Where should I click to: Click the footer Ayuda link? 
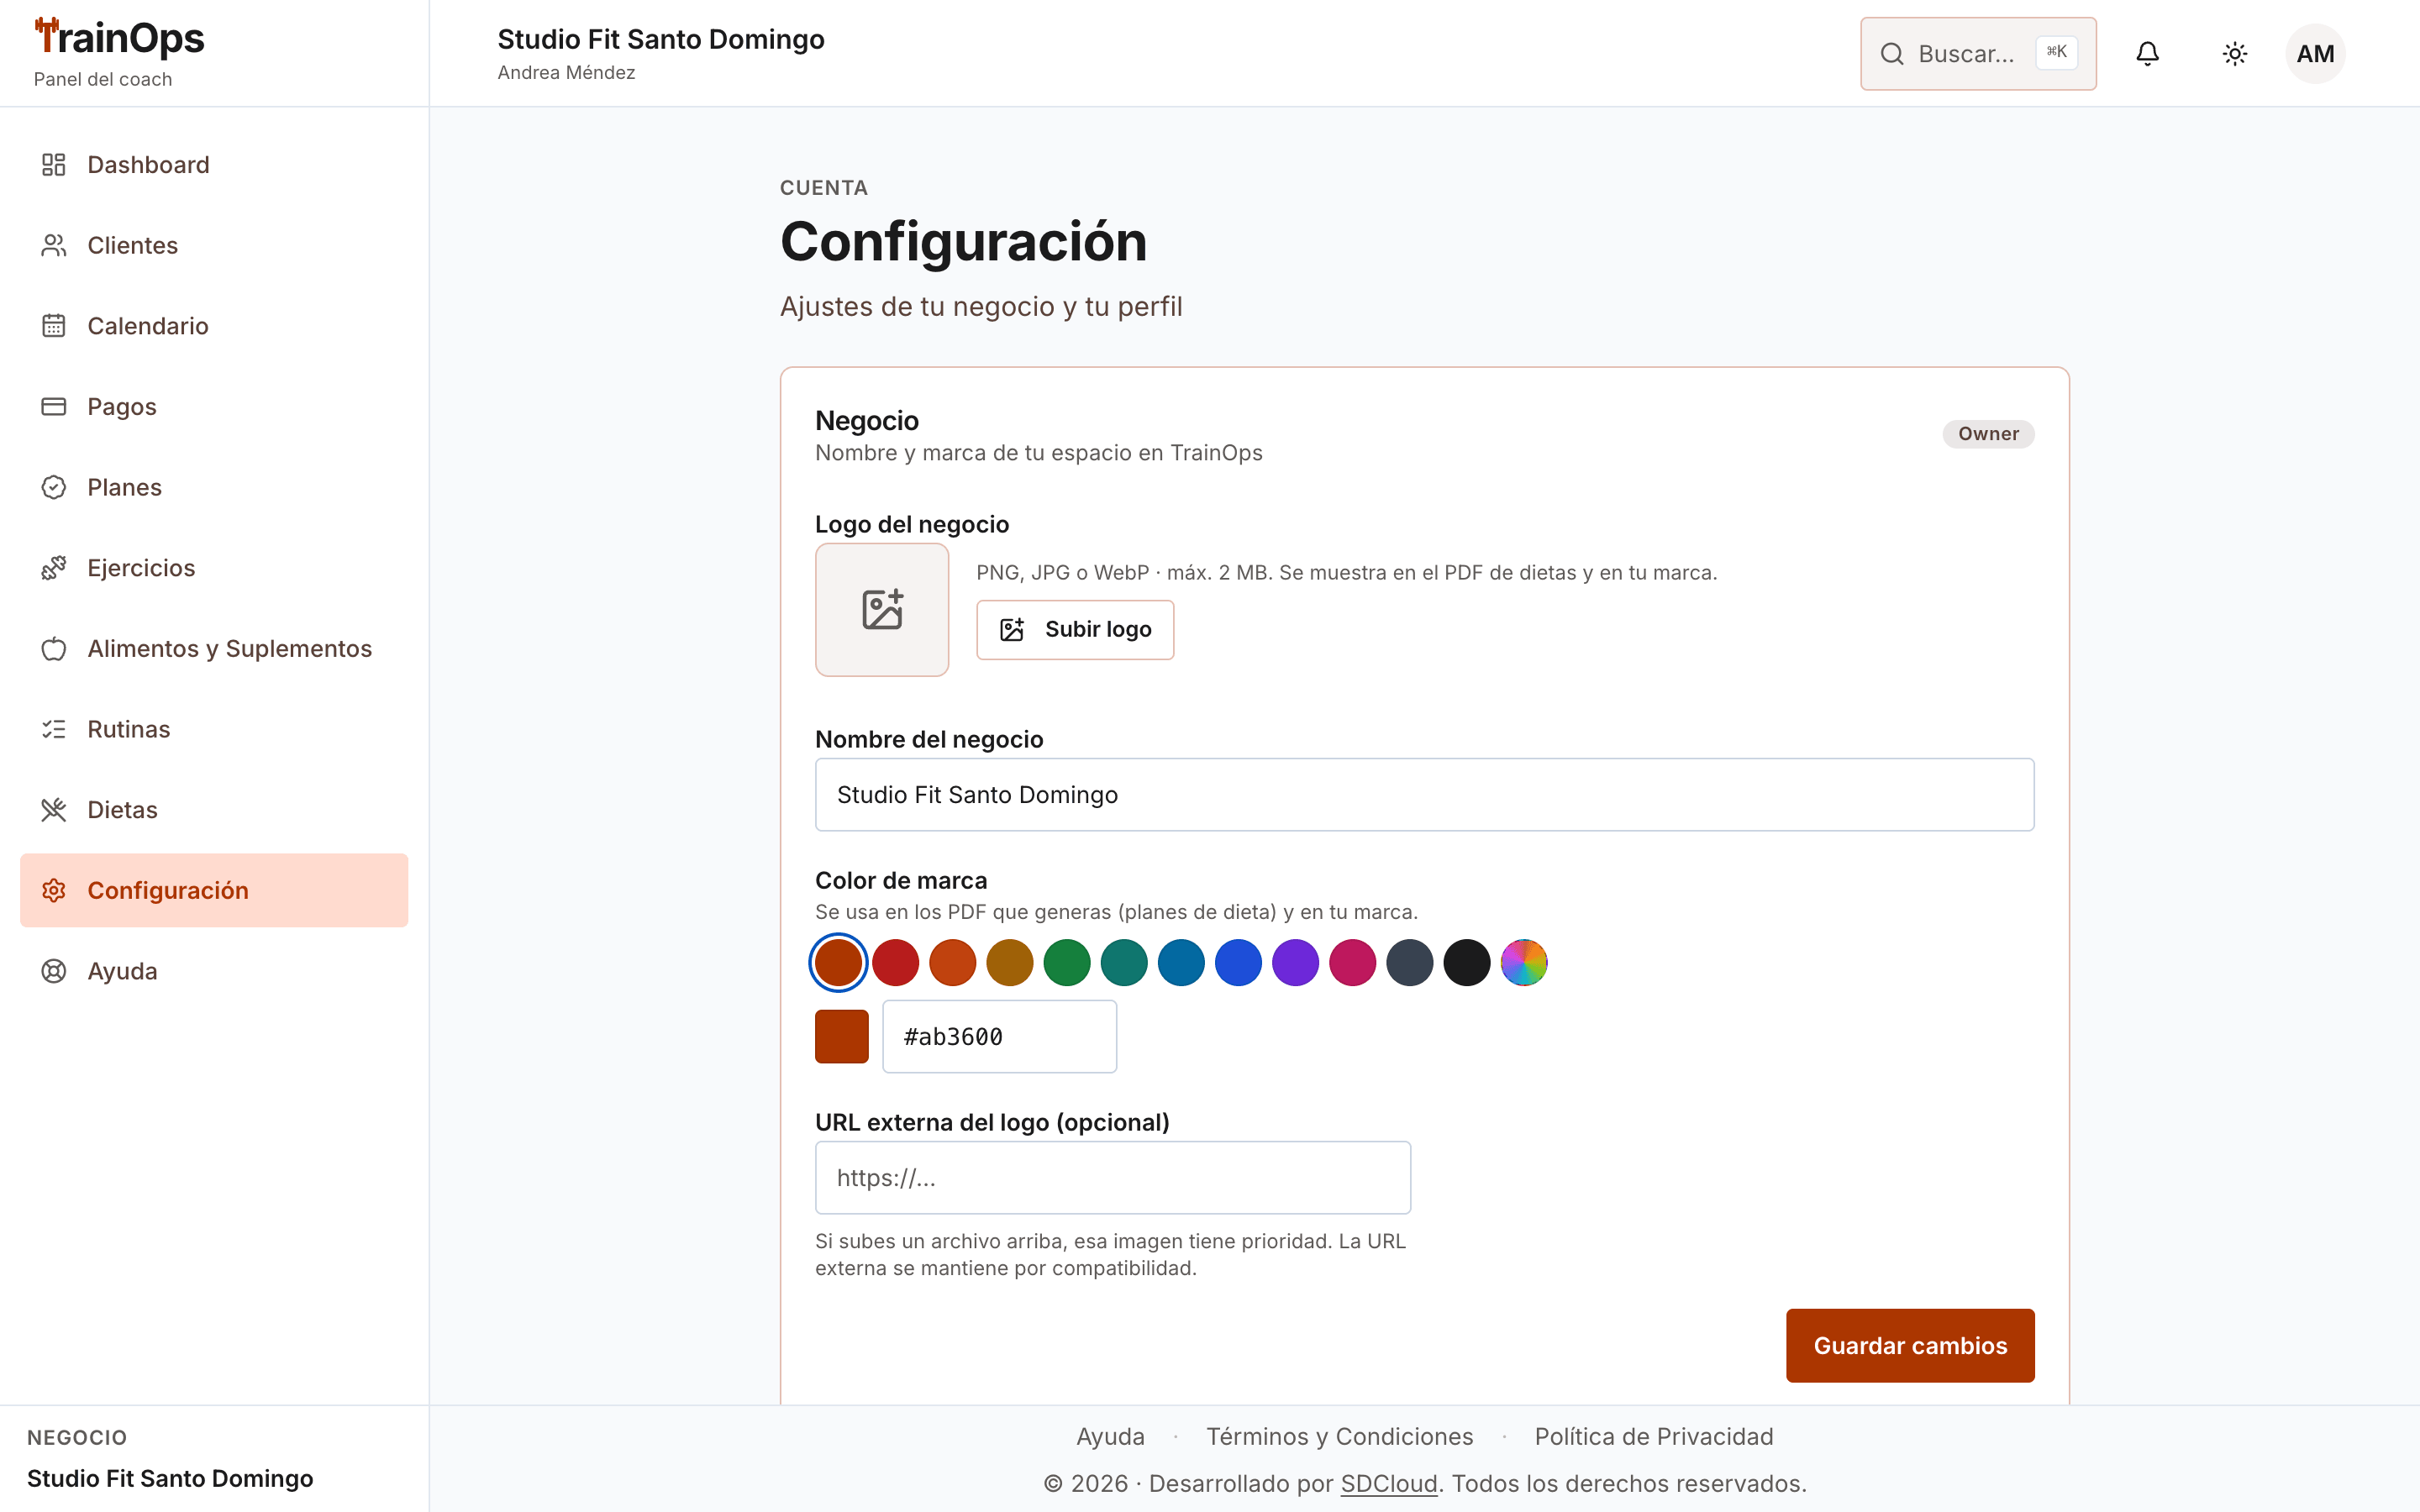[x=1110, y=1436]
